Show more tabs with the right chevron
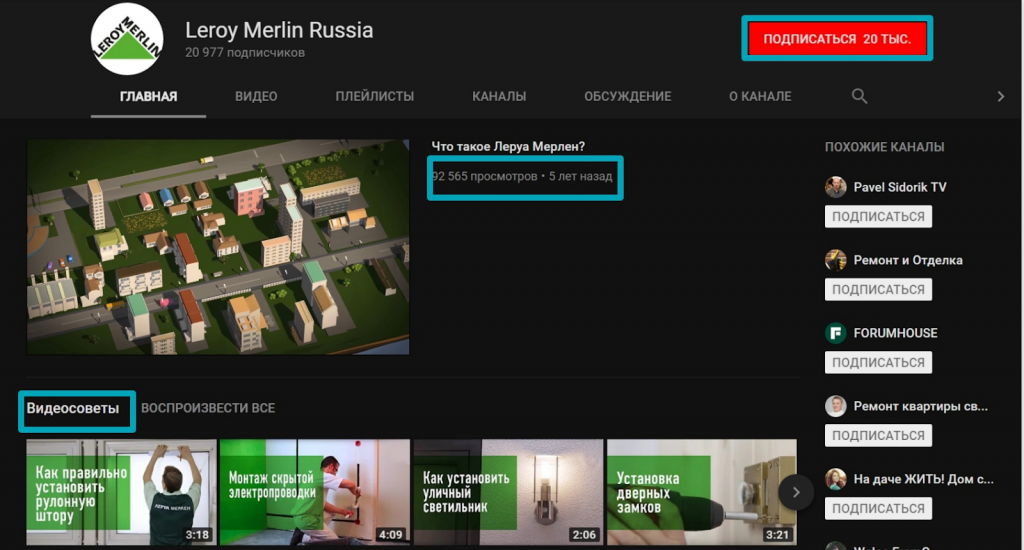The width and height of the screenshot is (1024, 550). [1000, 96]
